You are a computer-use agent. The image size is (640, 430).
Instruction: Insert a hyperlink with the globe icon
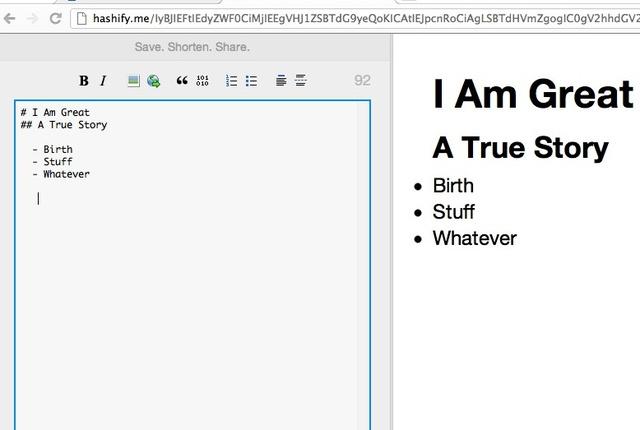pyautogui.click(x=153, y=81)
